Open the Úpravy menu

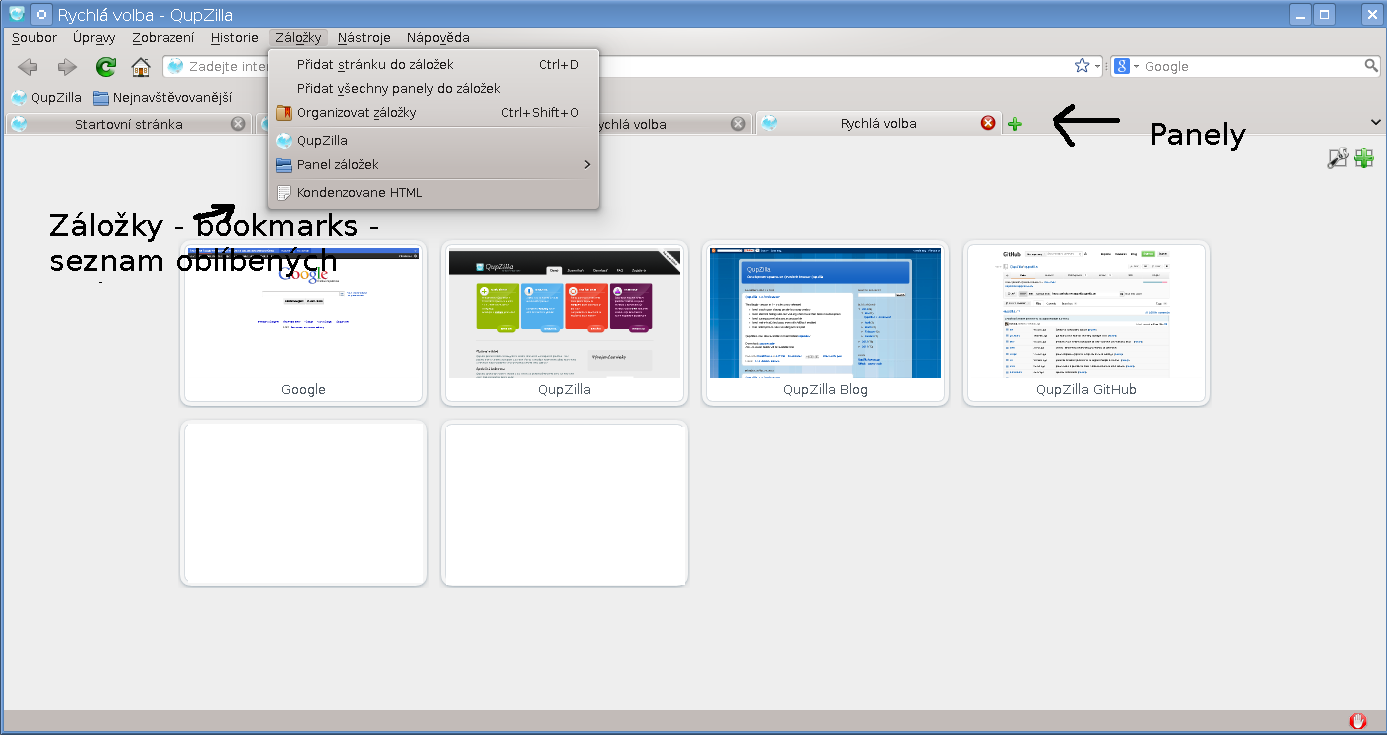click(x=94, y=38)
